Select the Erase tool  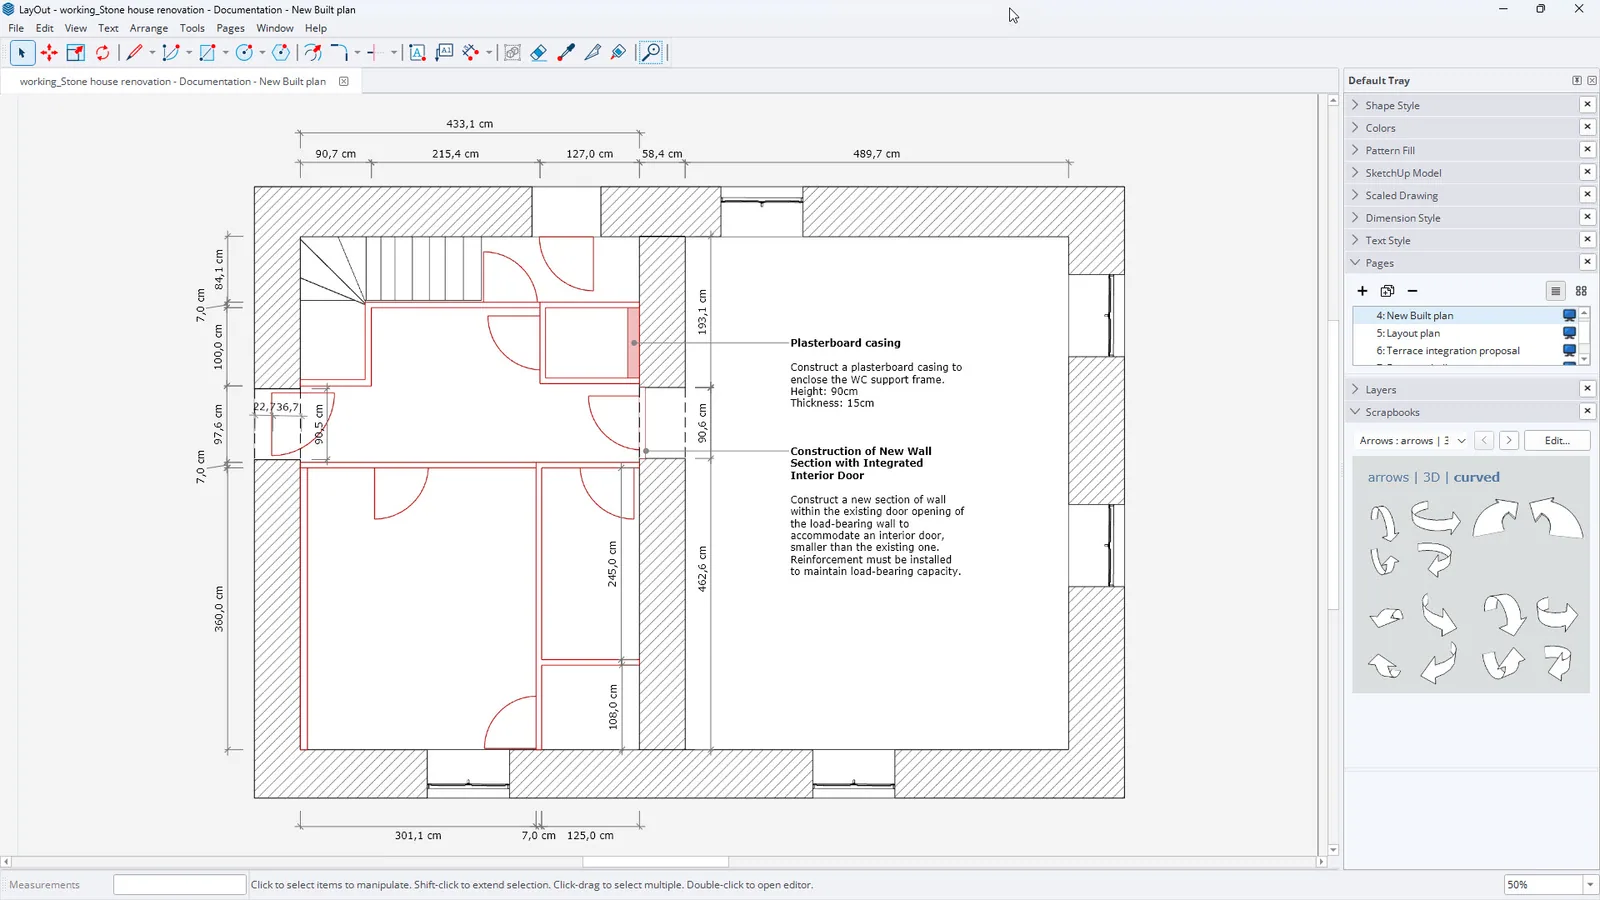[x=539, y=53]
